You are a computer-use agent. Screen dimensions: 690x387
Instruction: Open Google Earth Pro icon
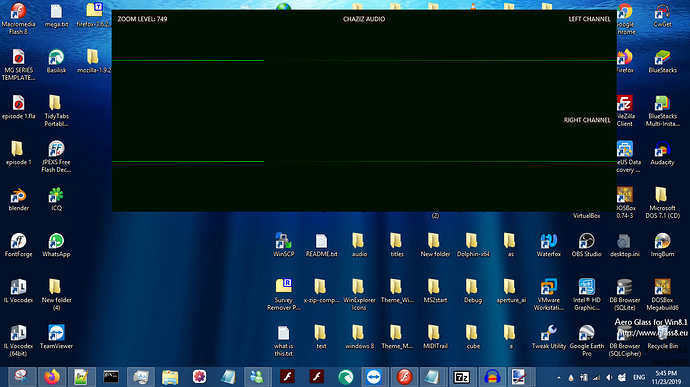point(586,340)
